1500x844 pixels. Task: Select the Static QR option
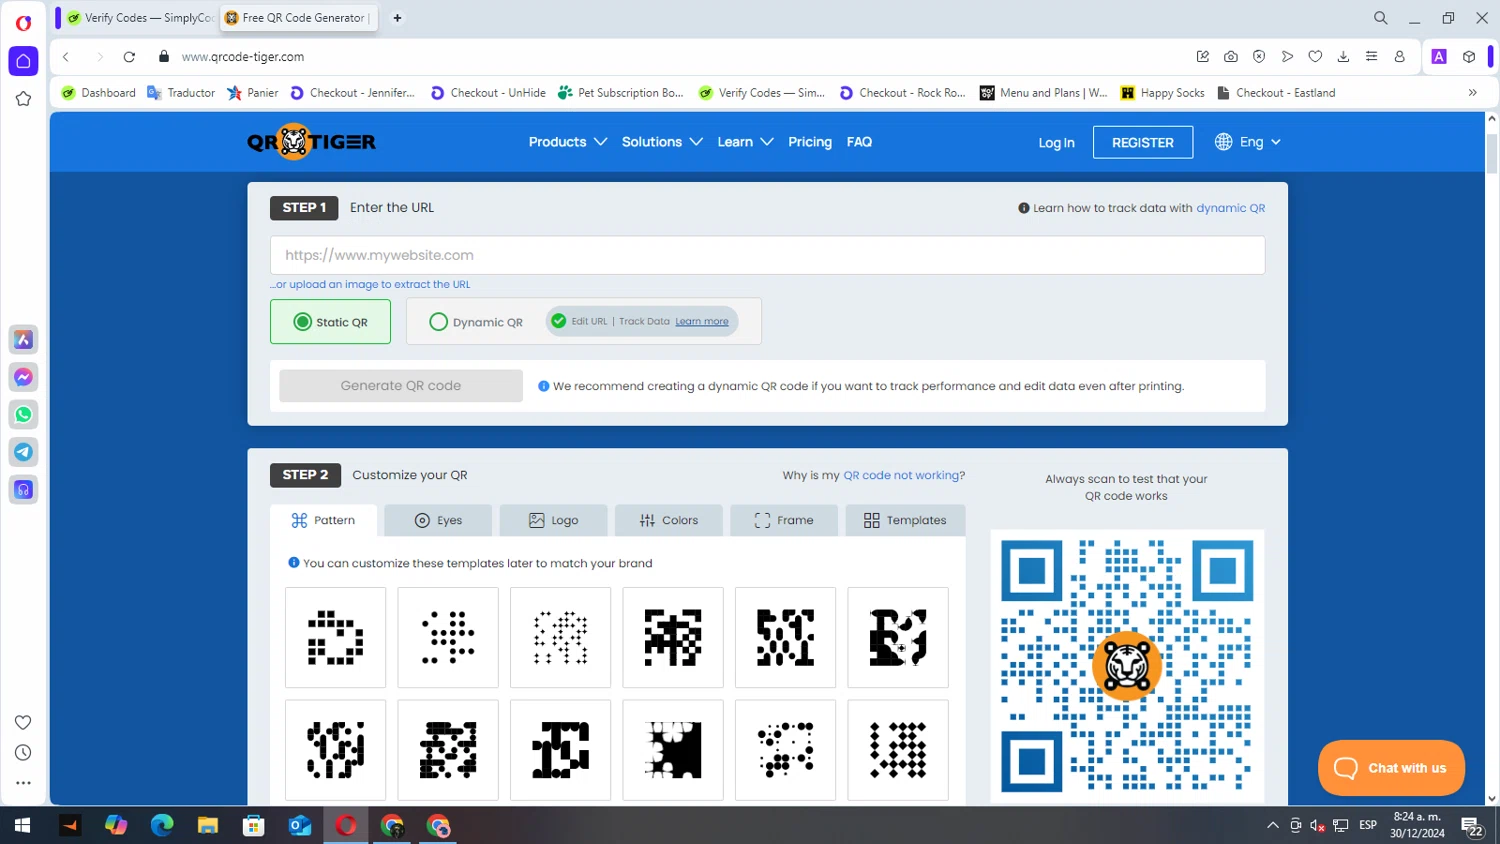click(330, 322)
